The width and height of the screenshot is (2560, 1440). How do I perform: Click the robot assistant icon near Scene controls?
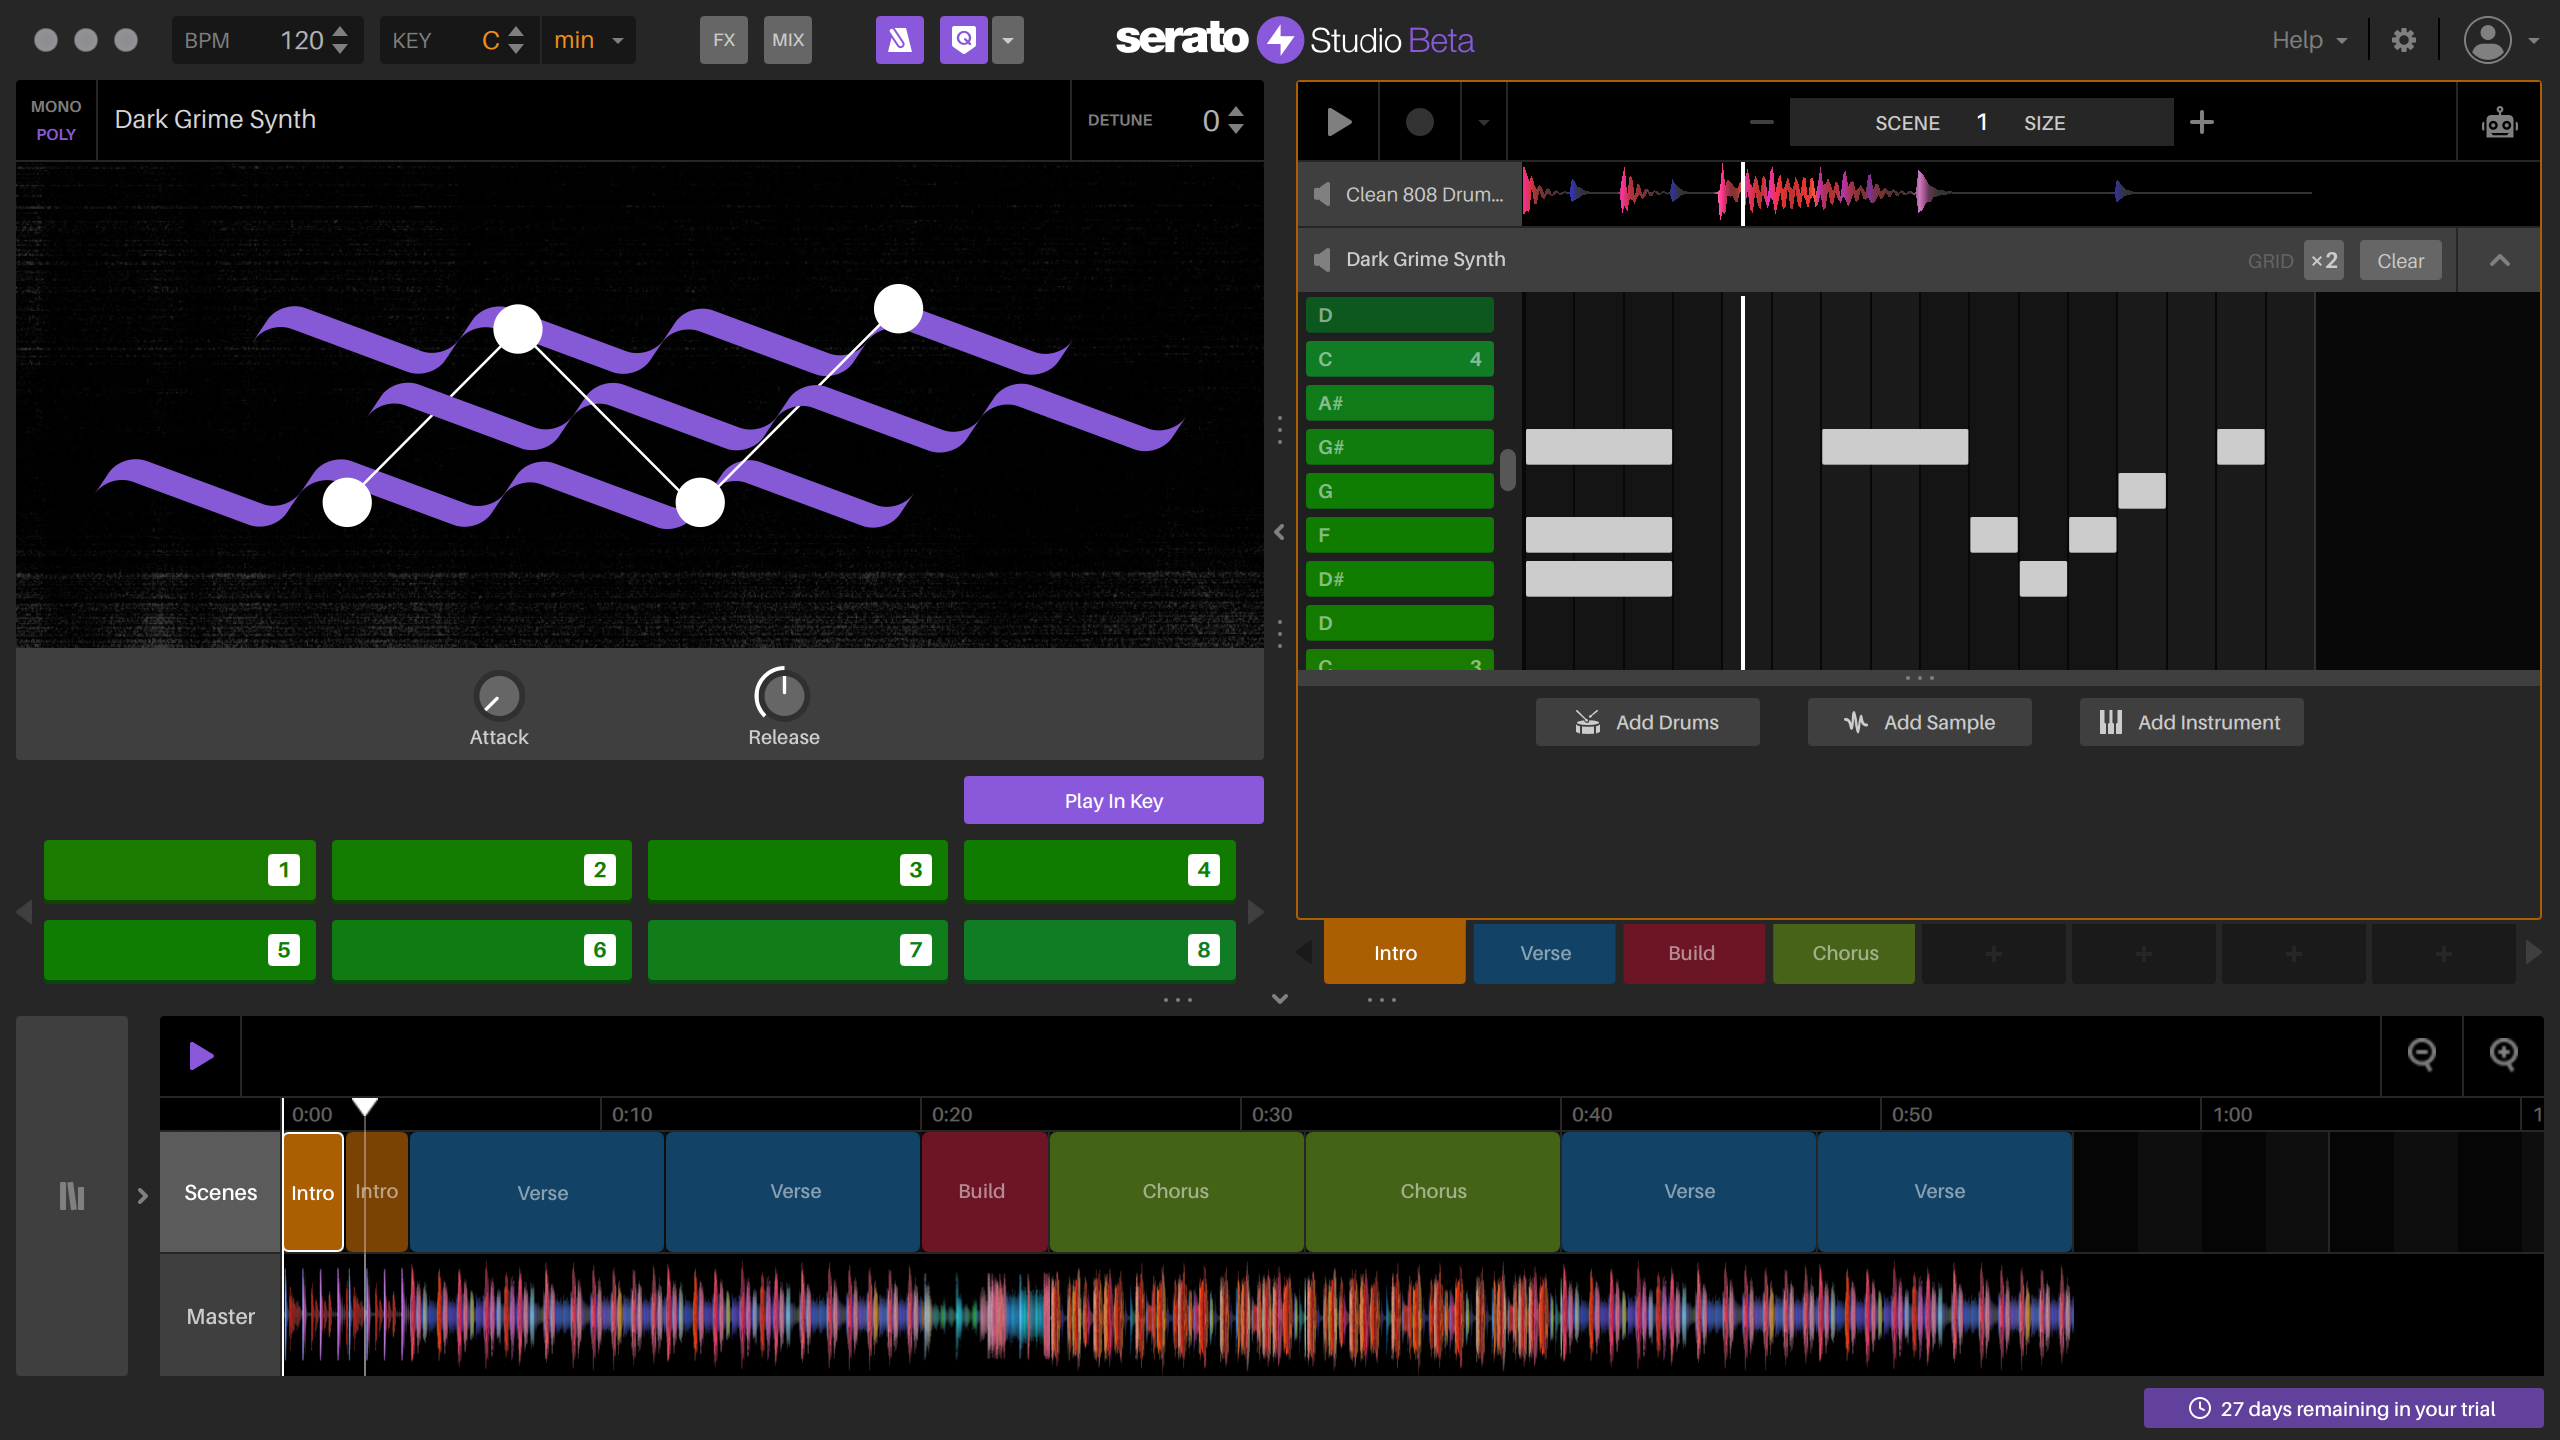(2498, 121)
